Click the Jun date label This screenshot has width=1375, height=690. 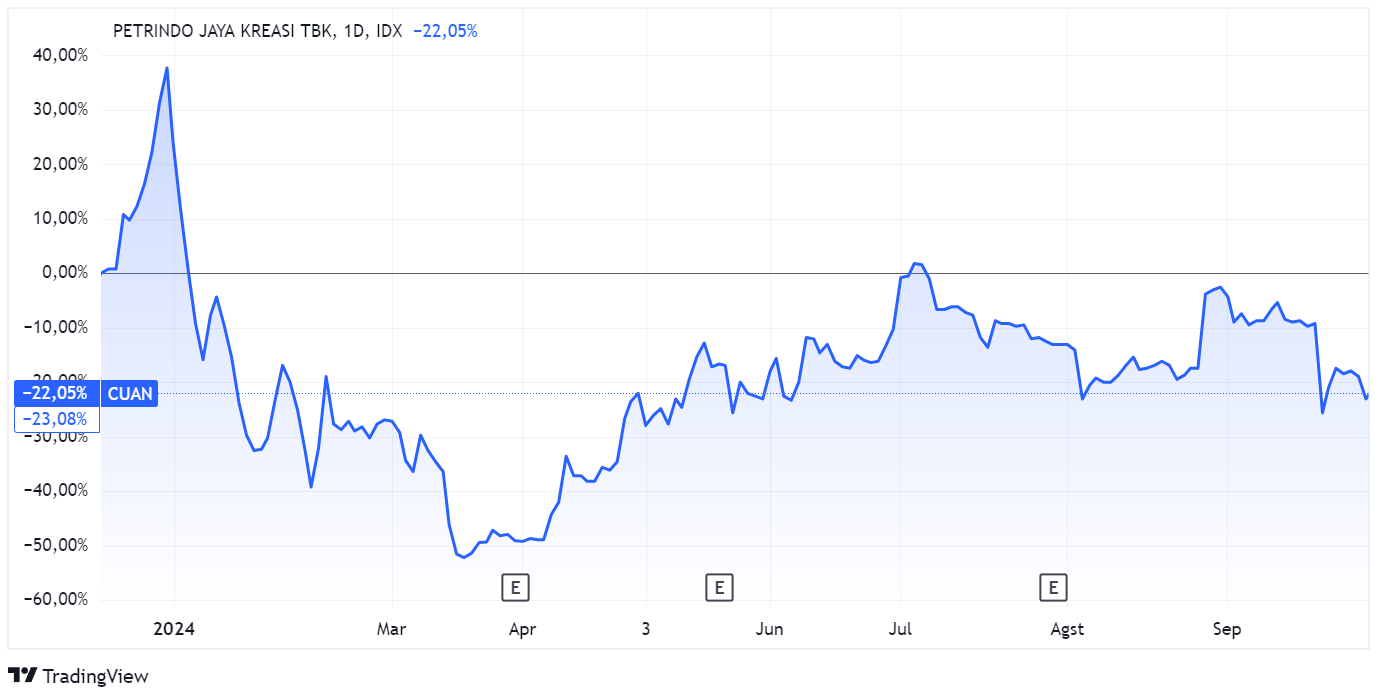[769, 629]
